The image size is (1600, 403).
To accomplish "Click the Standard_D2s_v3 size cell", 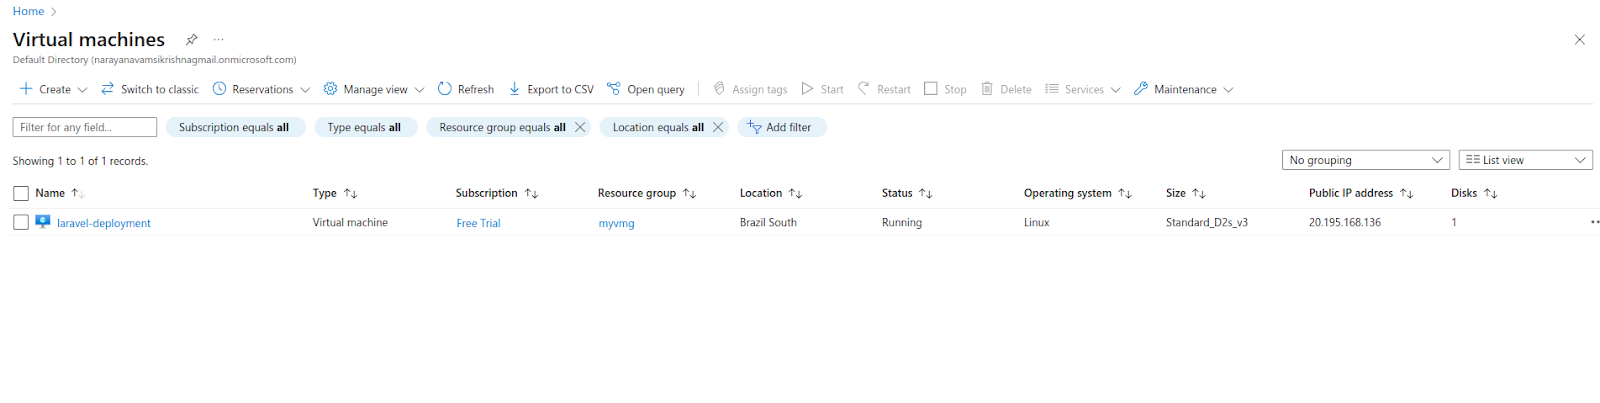I will tap(1207, 222).
